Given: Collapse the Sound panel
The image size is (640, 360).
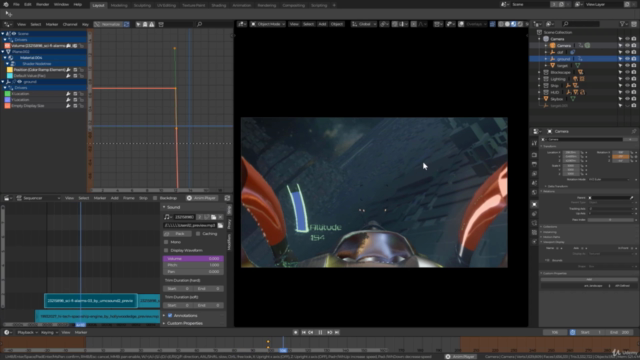Looking at the screenshot, I should click(164, 207).
